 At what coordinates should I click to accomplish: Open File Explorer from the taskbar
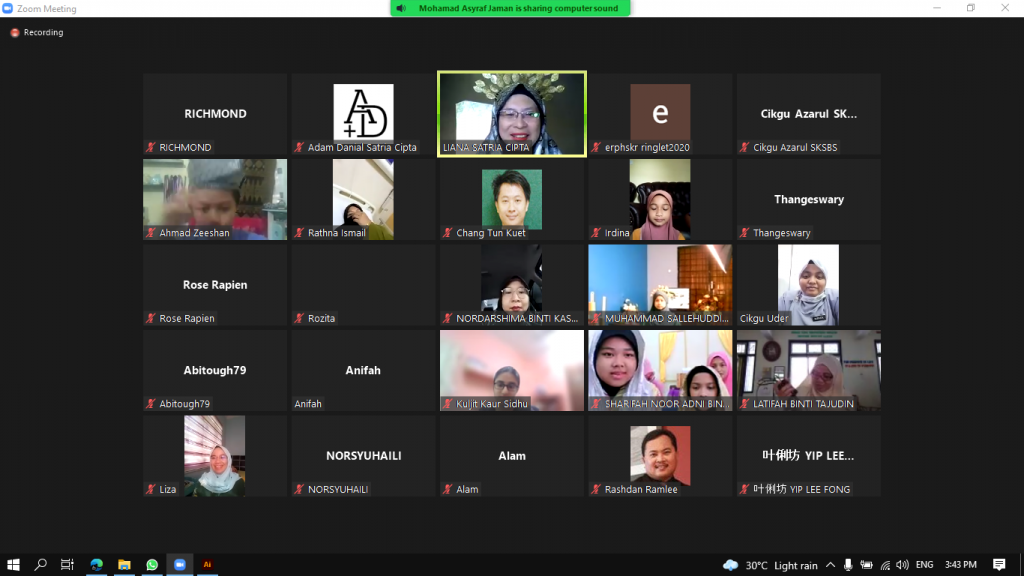pos(124,565)
